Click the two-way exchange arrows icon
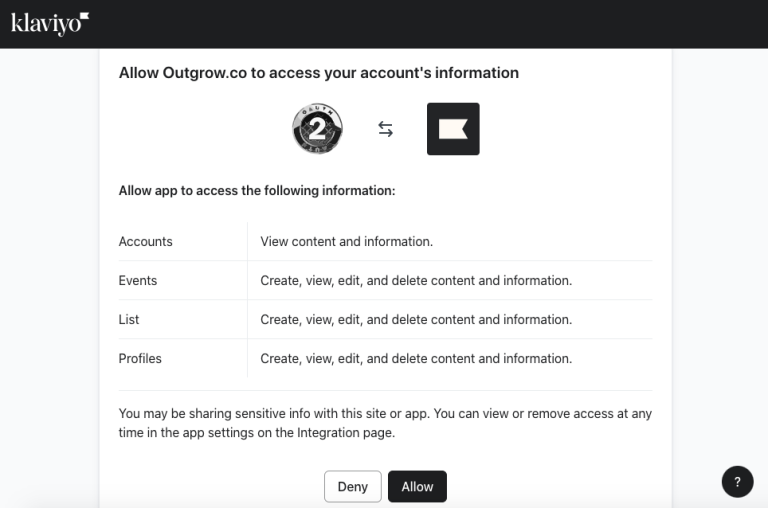 click(x=385, y=129)
